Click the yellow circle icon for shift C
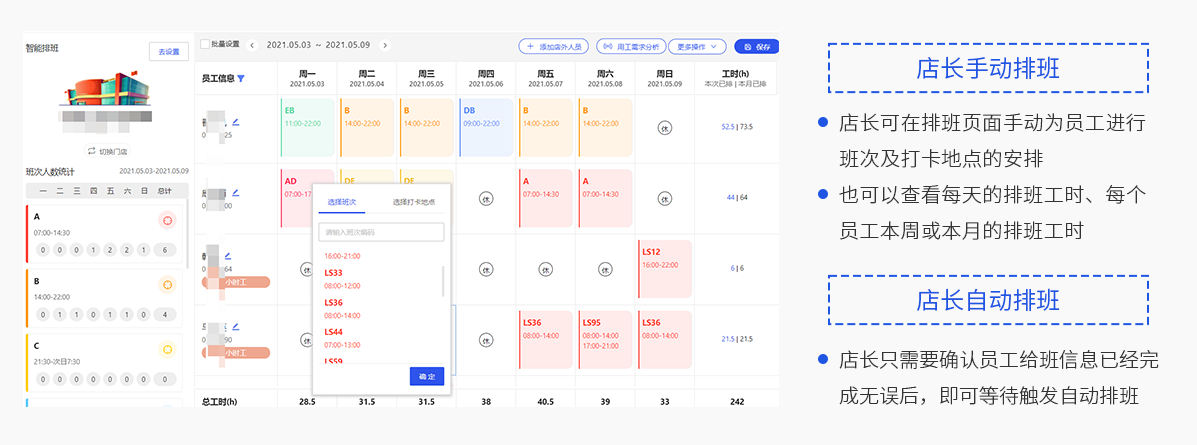Image resolution: width=1197 pixels, height=445 pixels. pyautogui.click(x=167, y=349)
